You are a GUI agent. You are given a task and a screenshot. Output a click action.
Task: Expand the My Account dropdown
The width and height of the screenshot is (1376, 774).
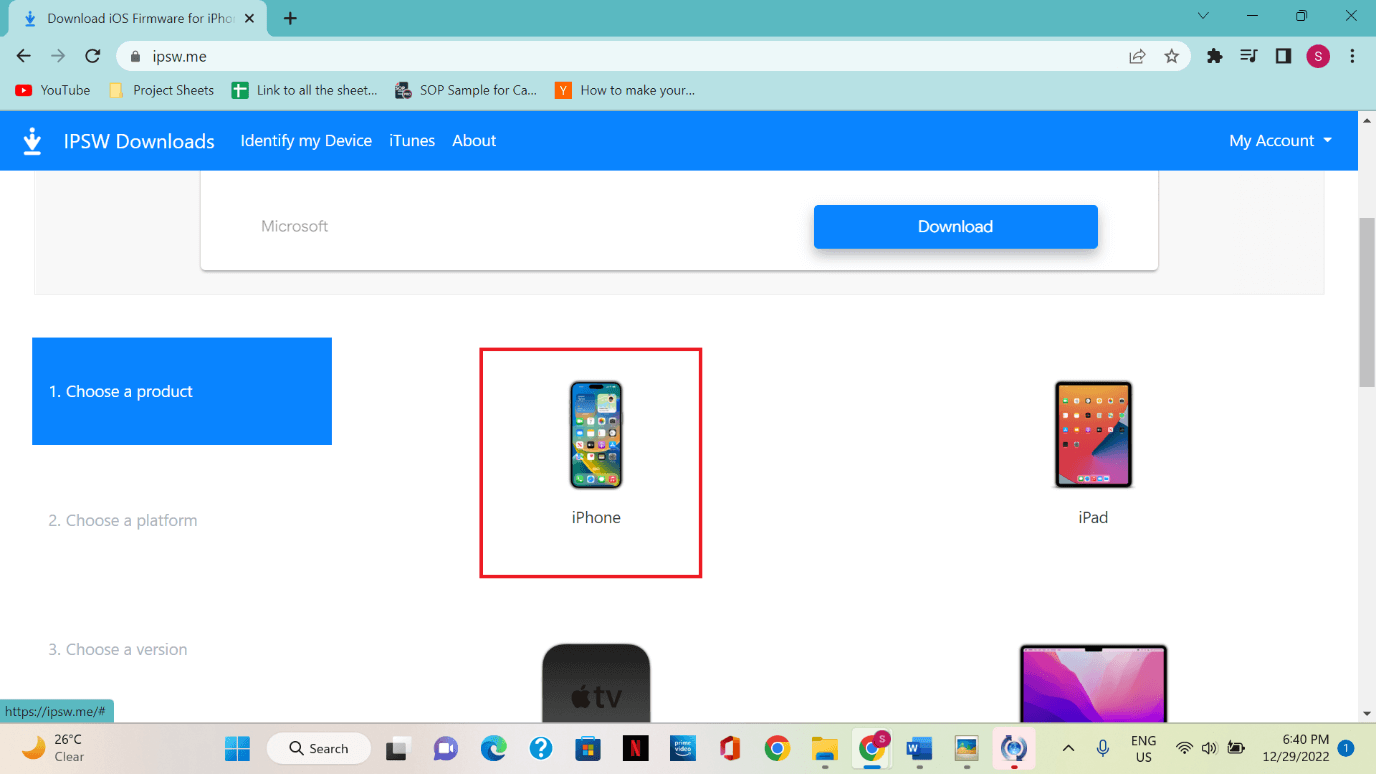pyautogui.click(x=1280, y=140)
